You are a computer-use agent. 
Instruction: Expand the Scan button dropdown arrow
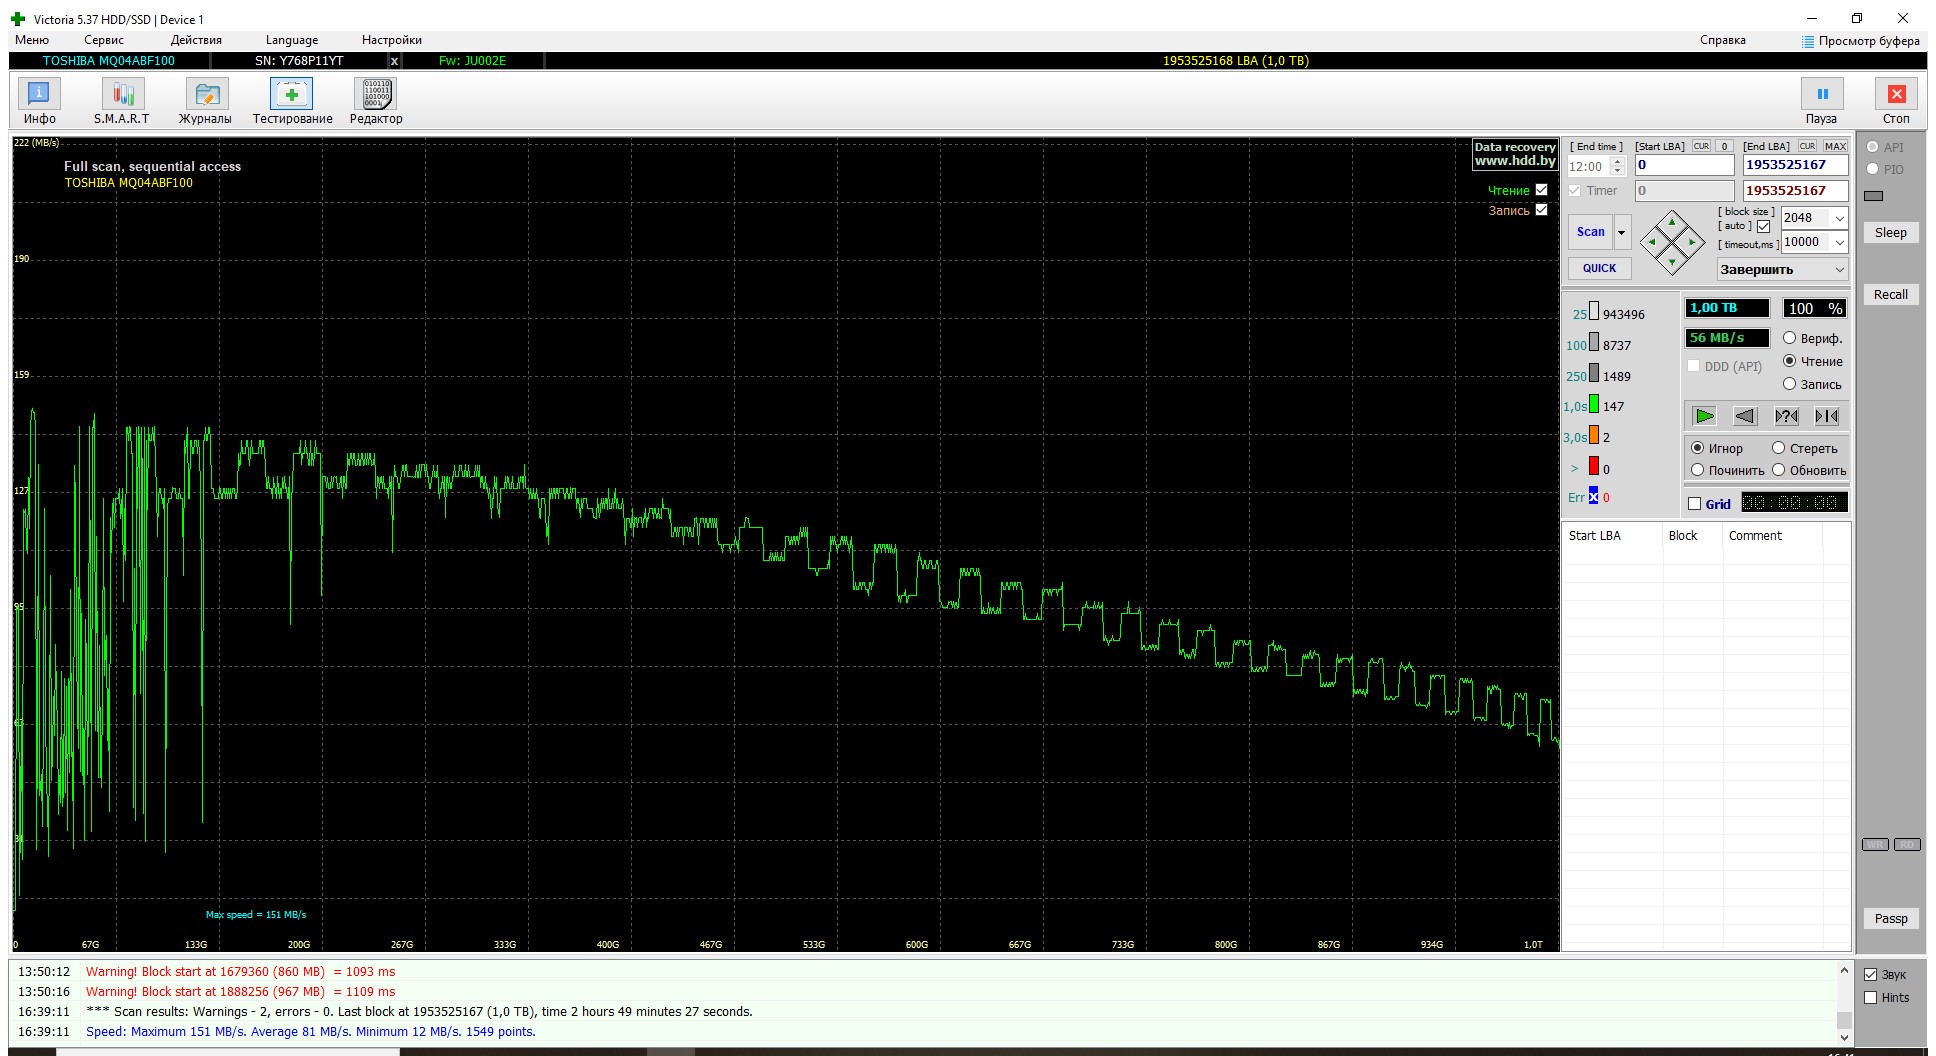1622,232
